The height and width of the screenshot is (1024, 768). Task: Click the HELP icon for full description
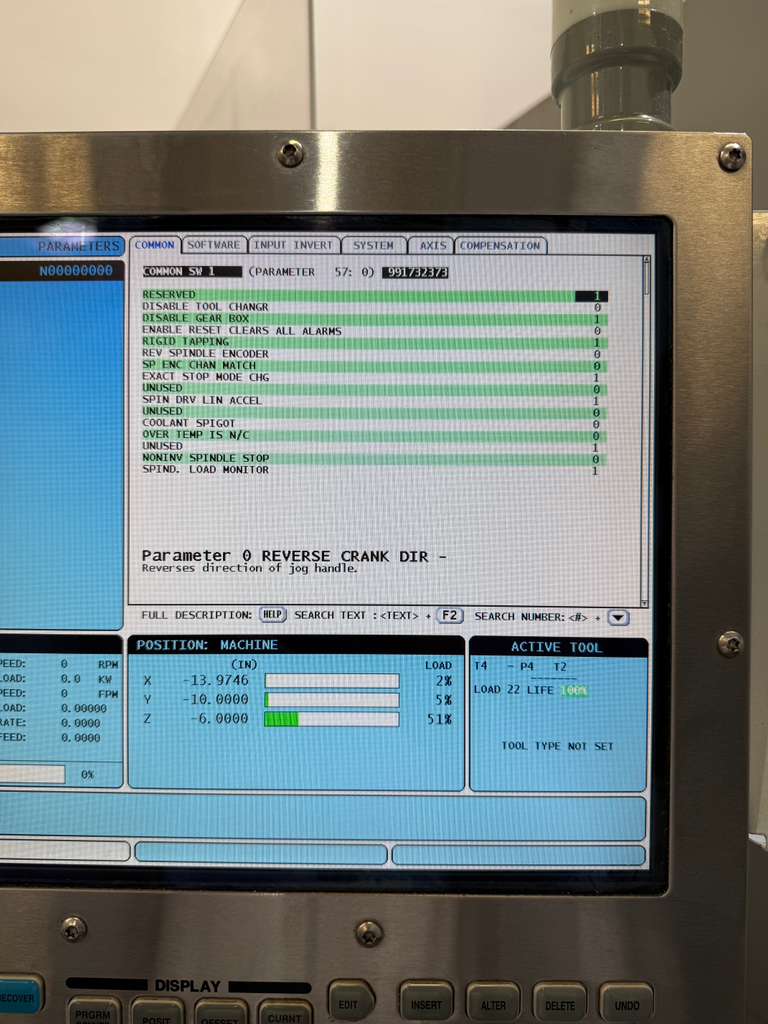(272, 615)
